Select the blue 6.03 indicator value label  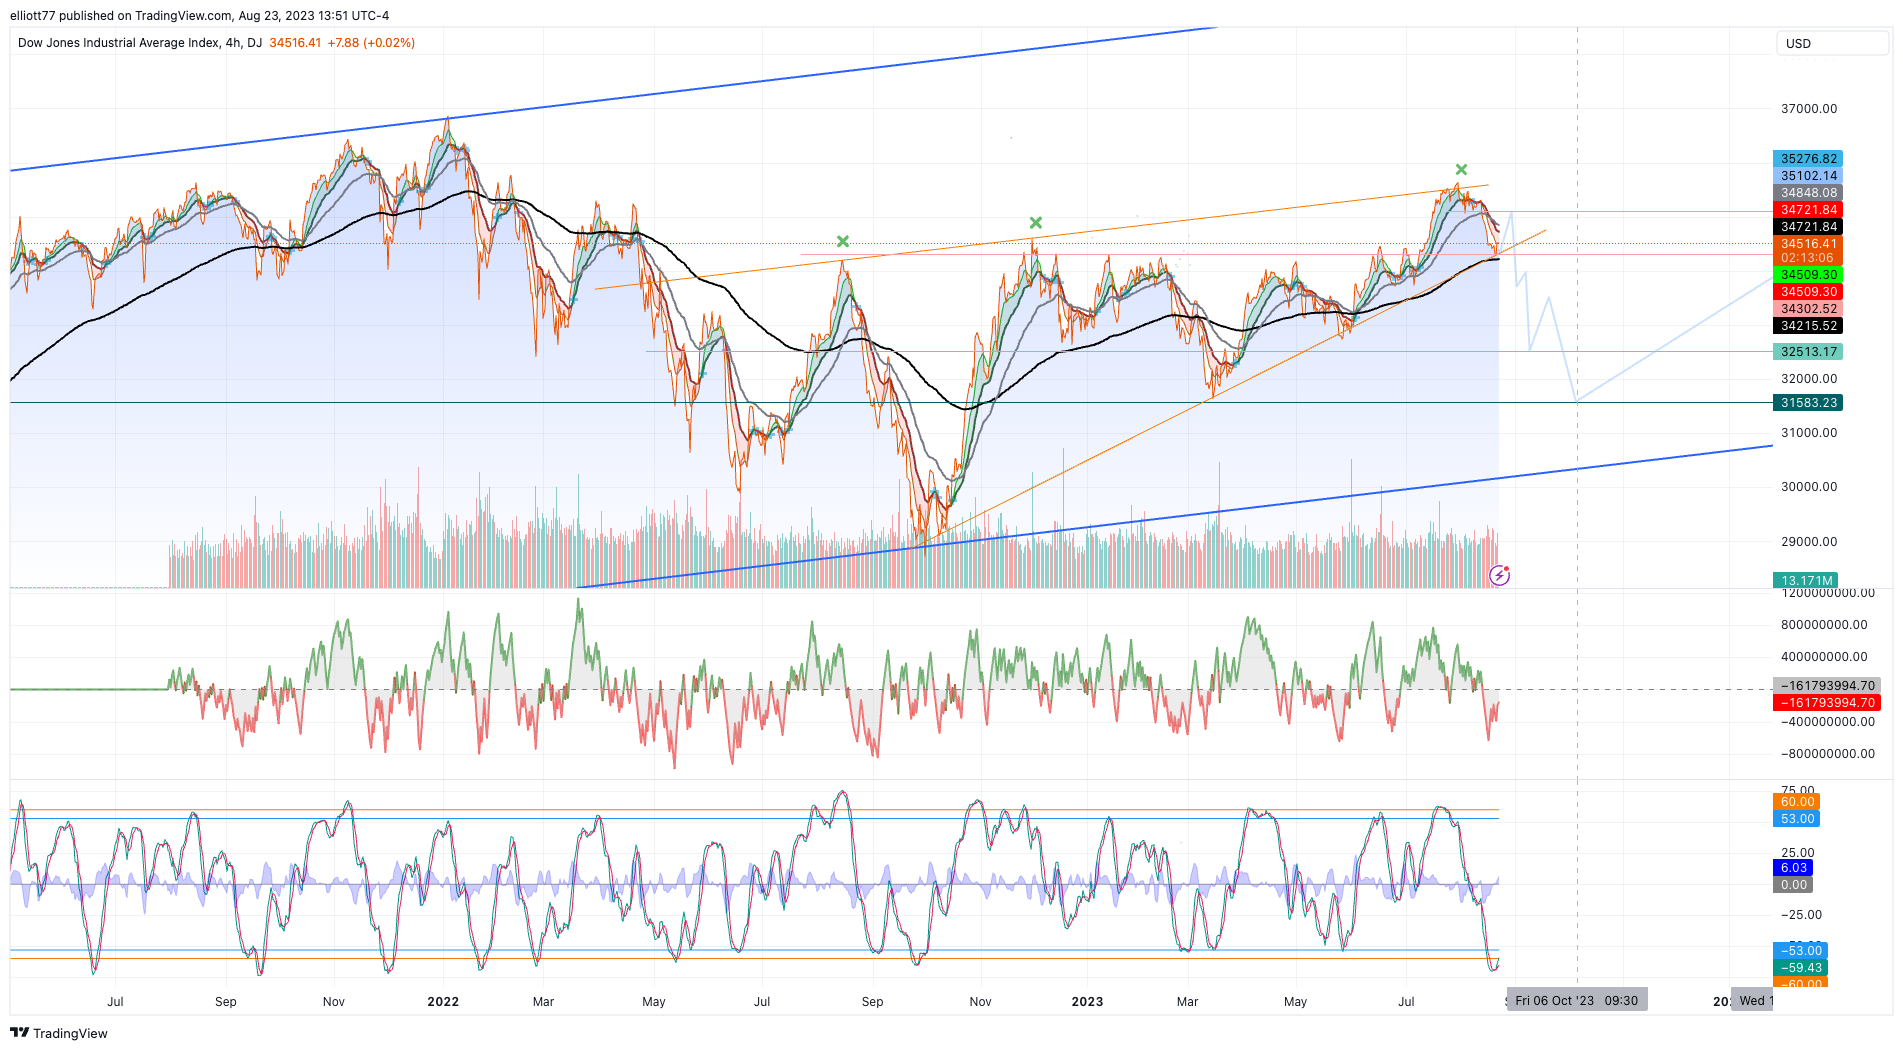pos(1793,868)
